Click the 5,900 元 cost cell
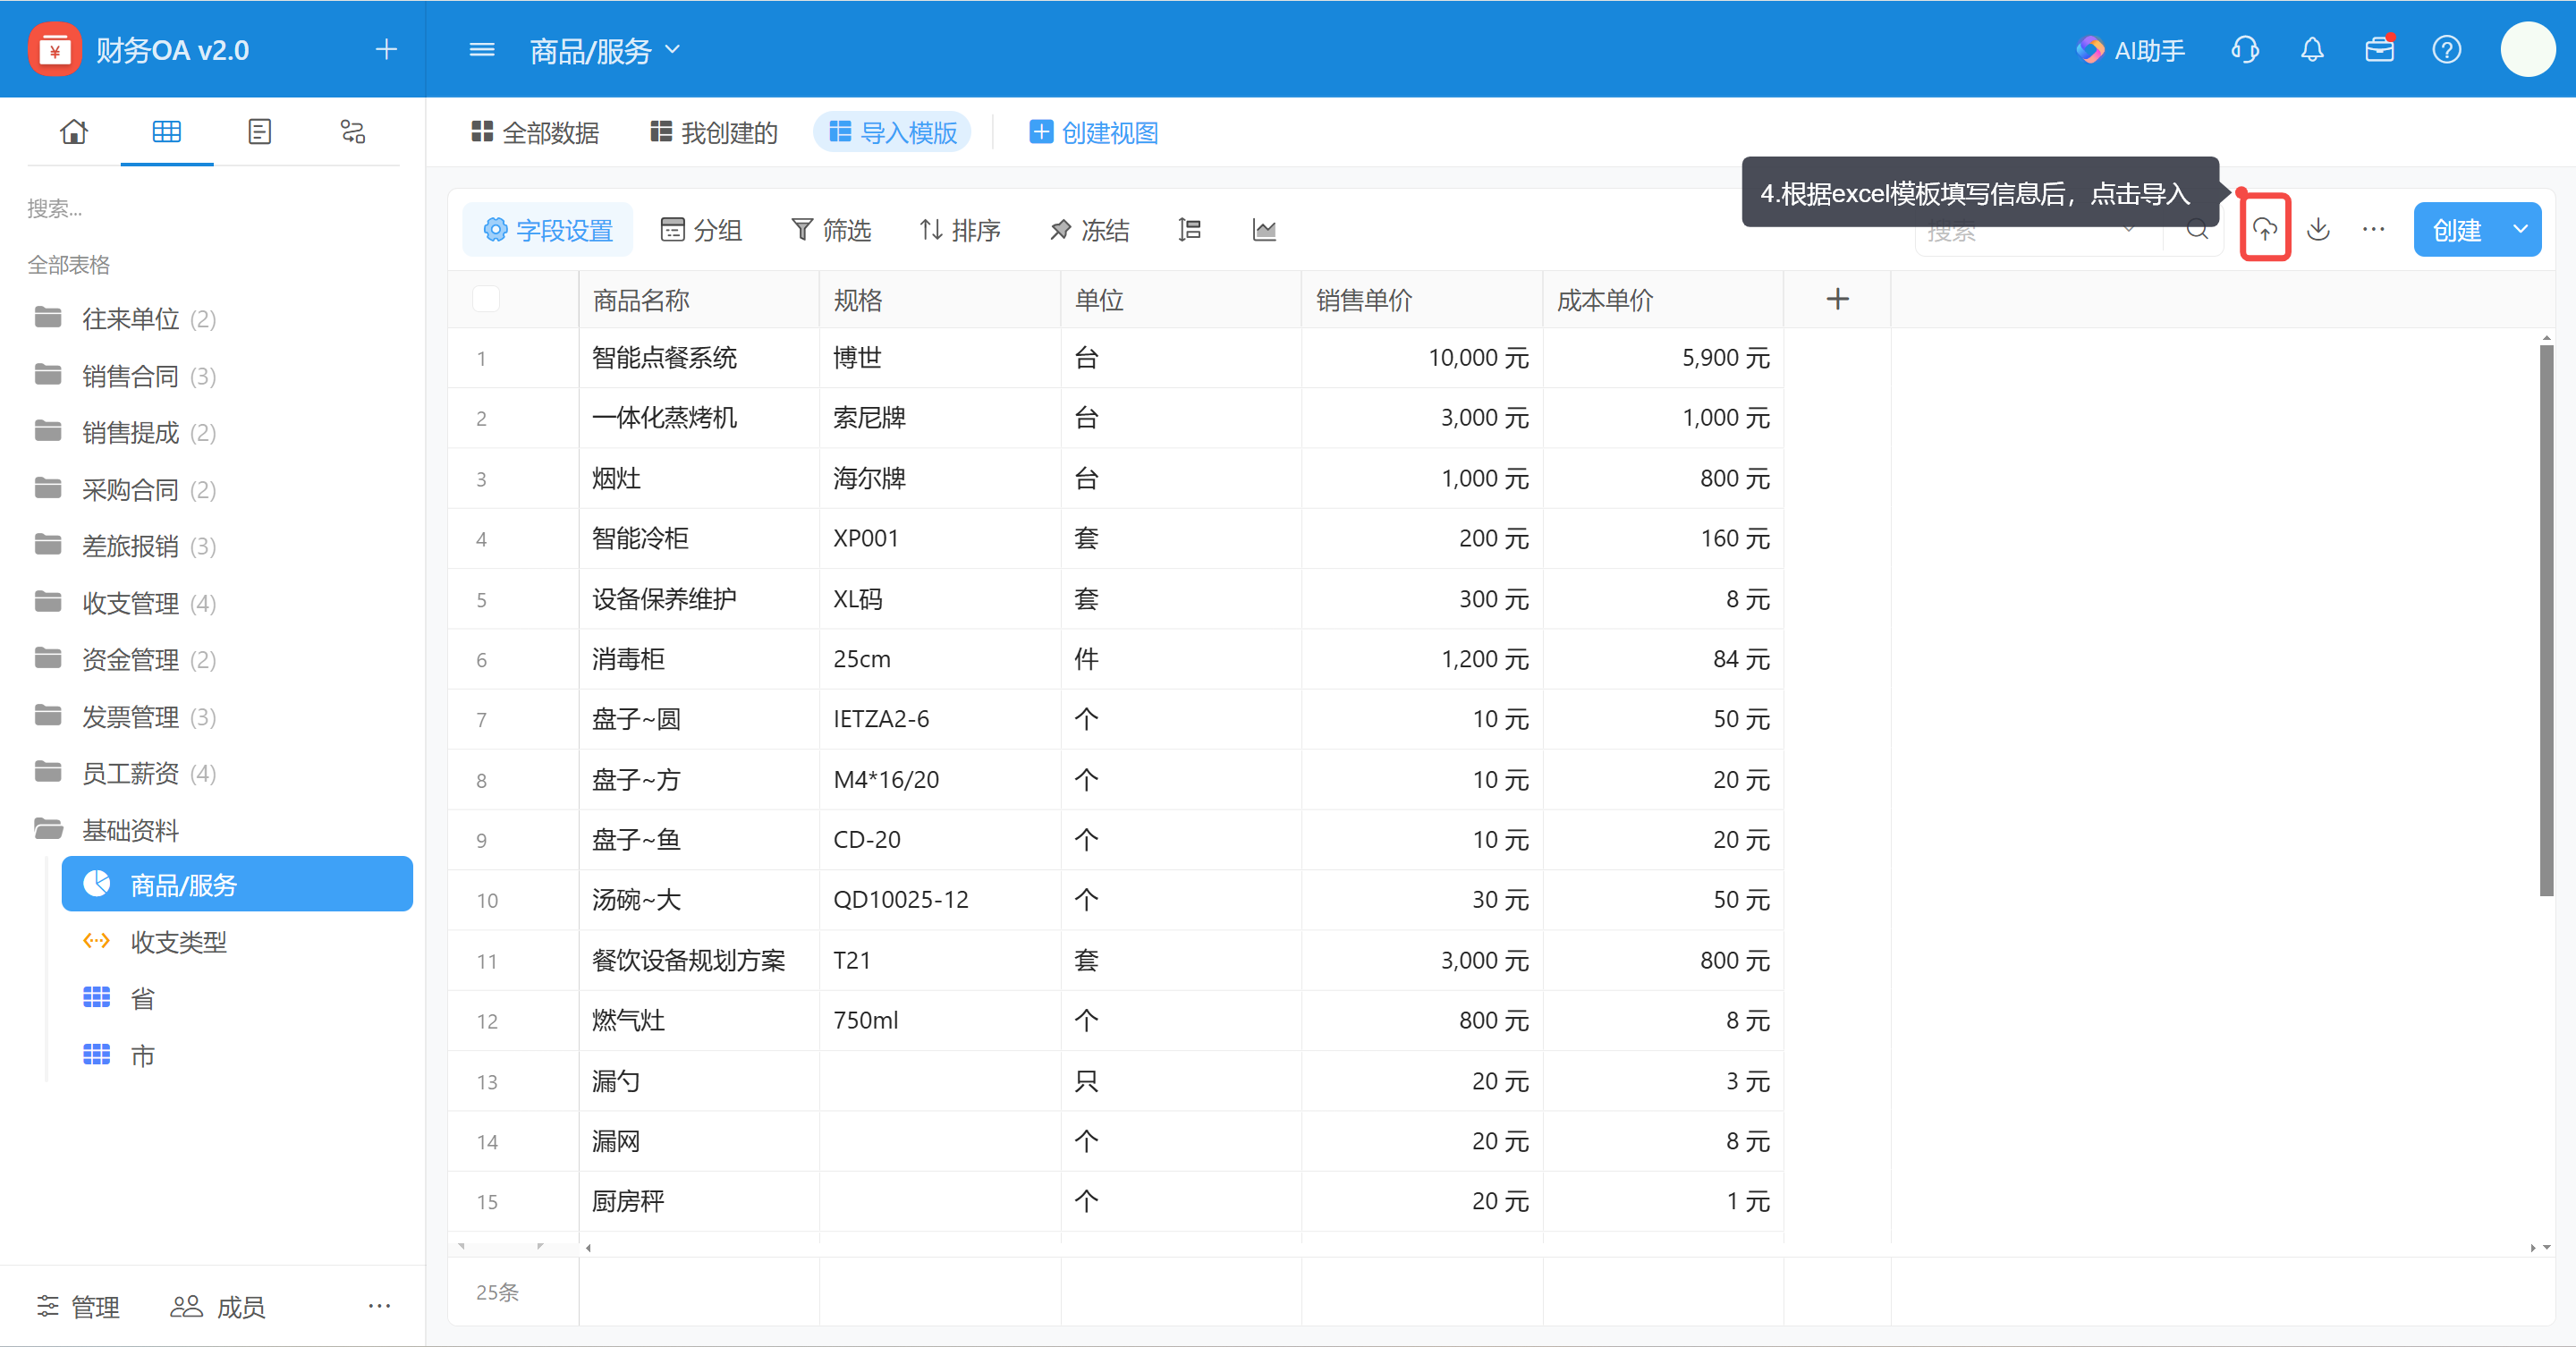The height and width of the screenshot is (1347, 2576). (1662, 357)
